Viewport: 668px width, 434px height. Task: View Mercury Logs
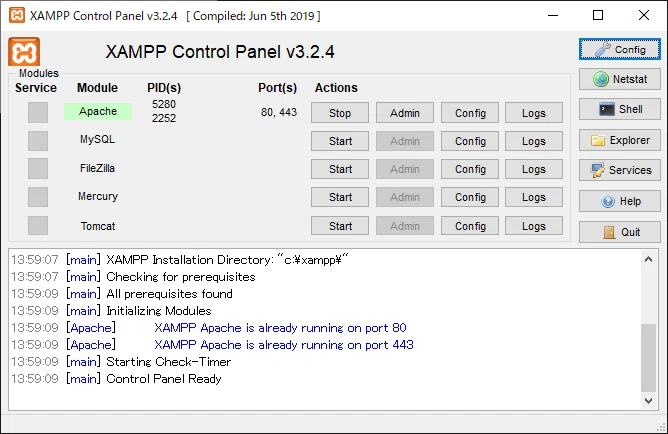(534, 197)
